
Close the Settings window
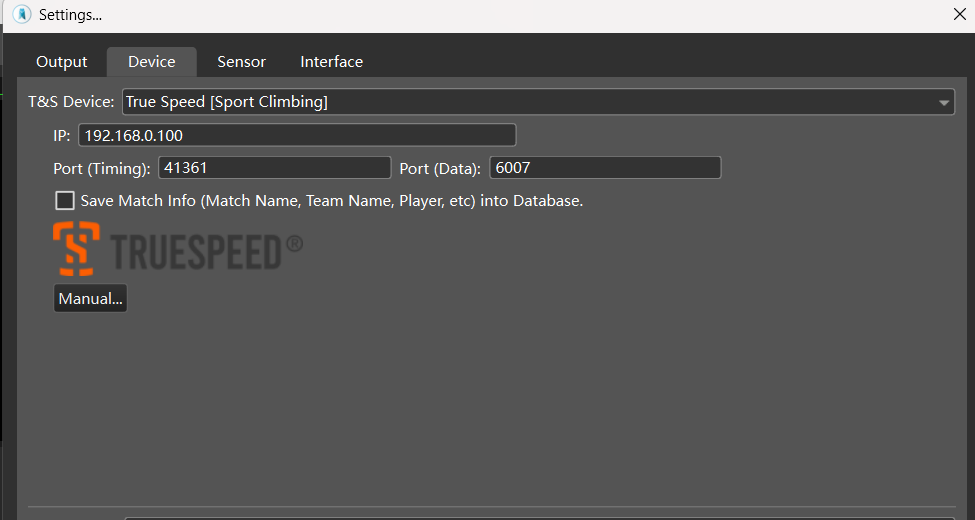point(958,15)
